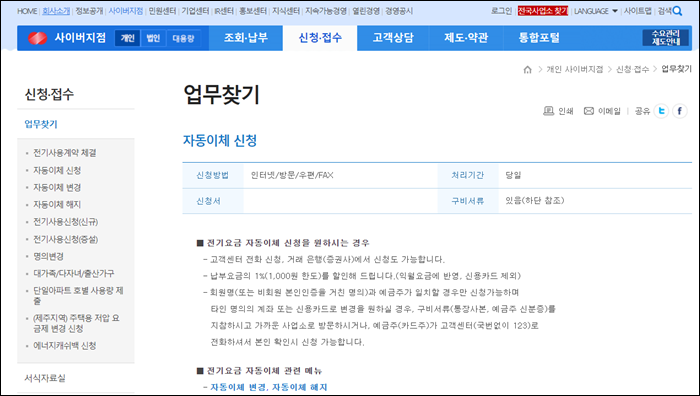
Task: Click the 이메일 text label
Action: pyautogui.click(x=609, y=111)
